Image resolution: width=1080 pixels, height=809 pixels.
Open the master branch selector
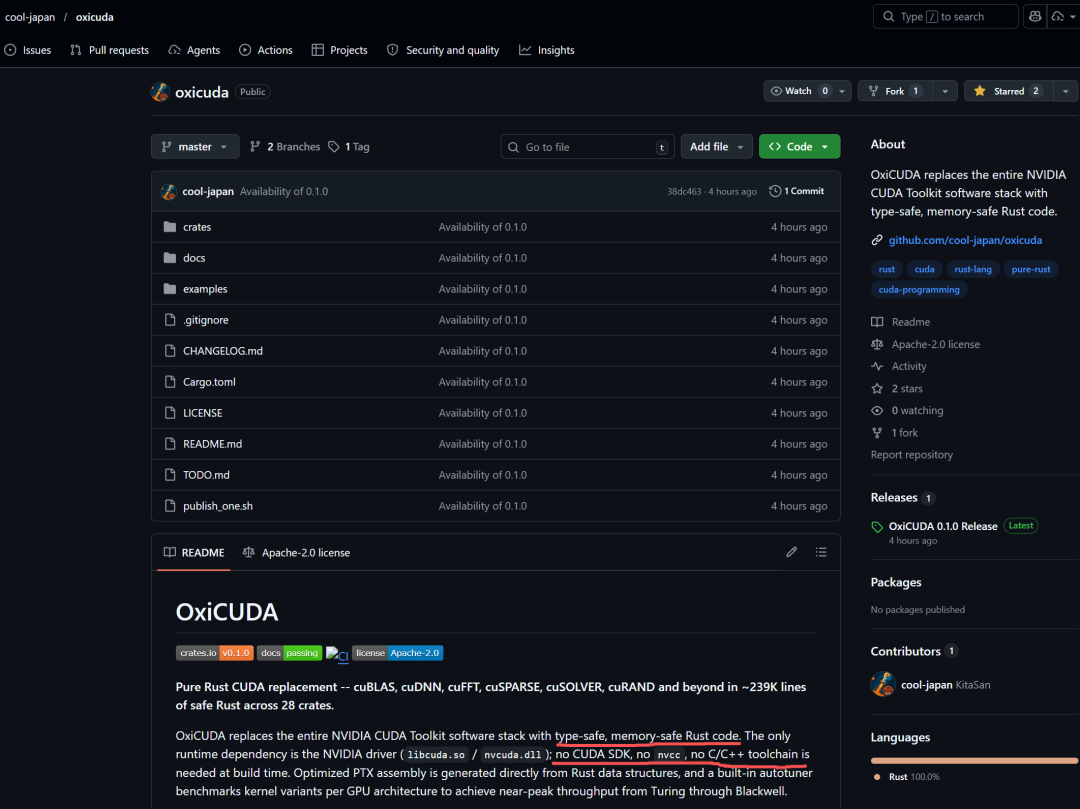[x=195, y=147]
